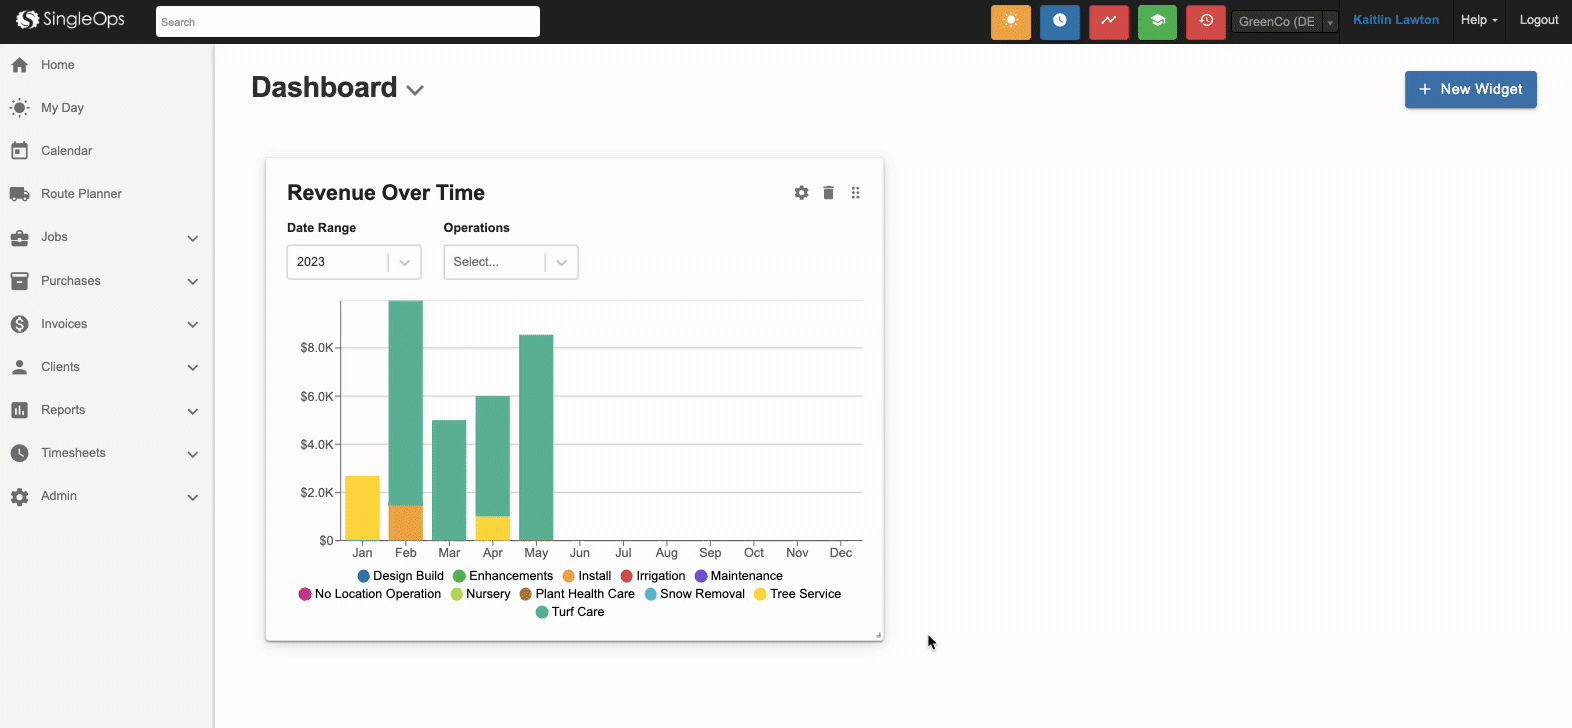Delete widget using the trash icon

tap(828, 193)
